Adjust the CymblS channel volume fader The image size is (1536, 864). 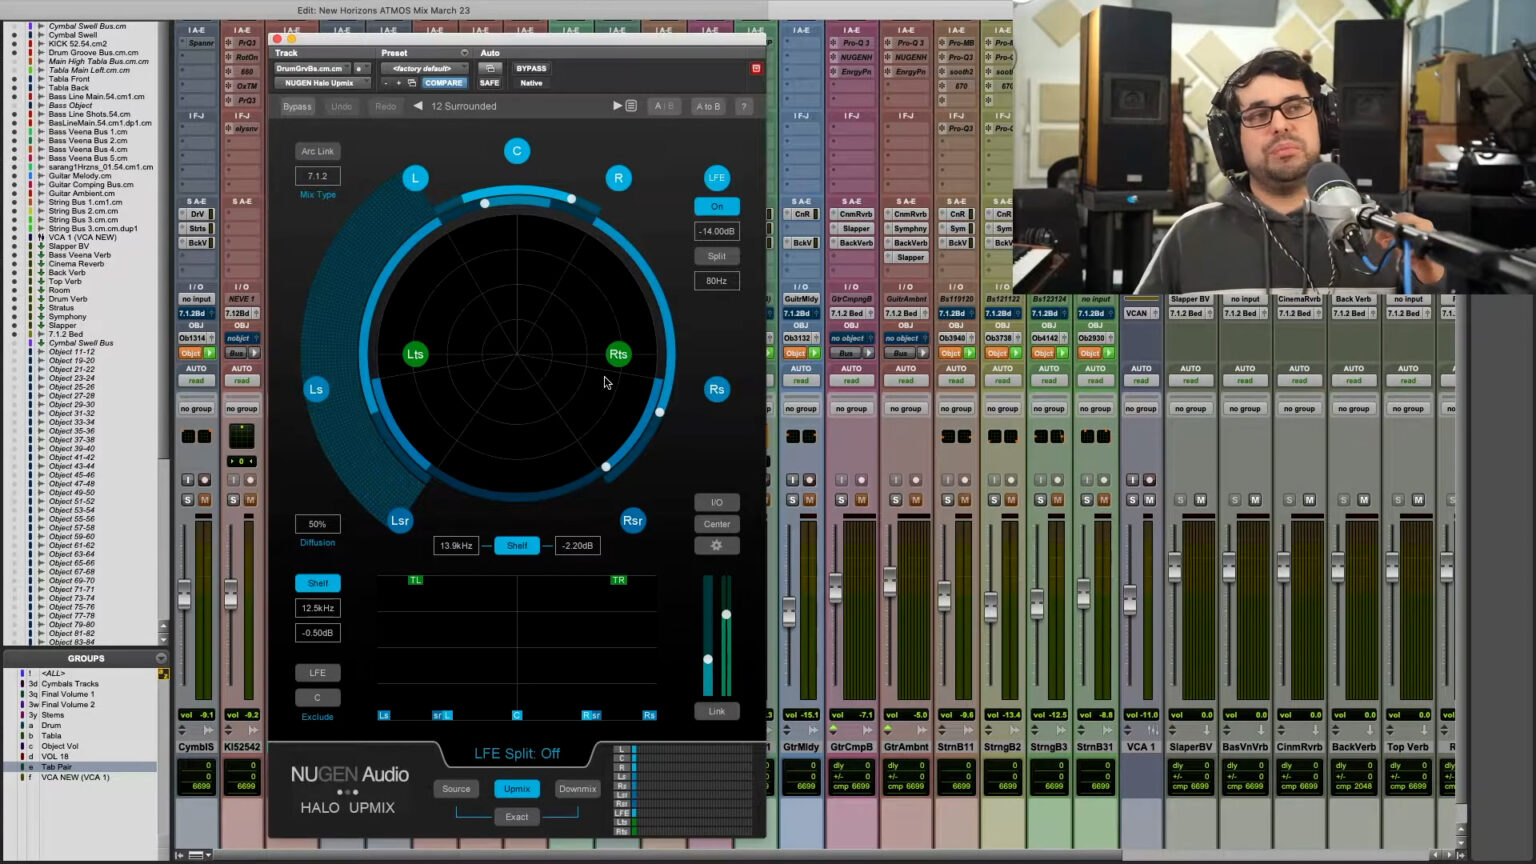tap(184, 597)
